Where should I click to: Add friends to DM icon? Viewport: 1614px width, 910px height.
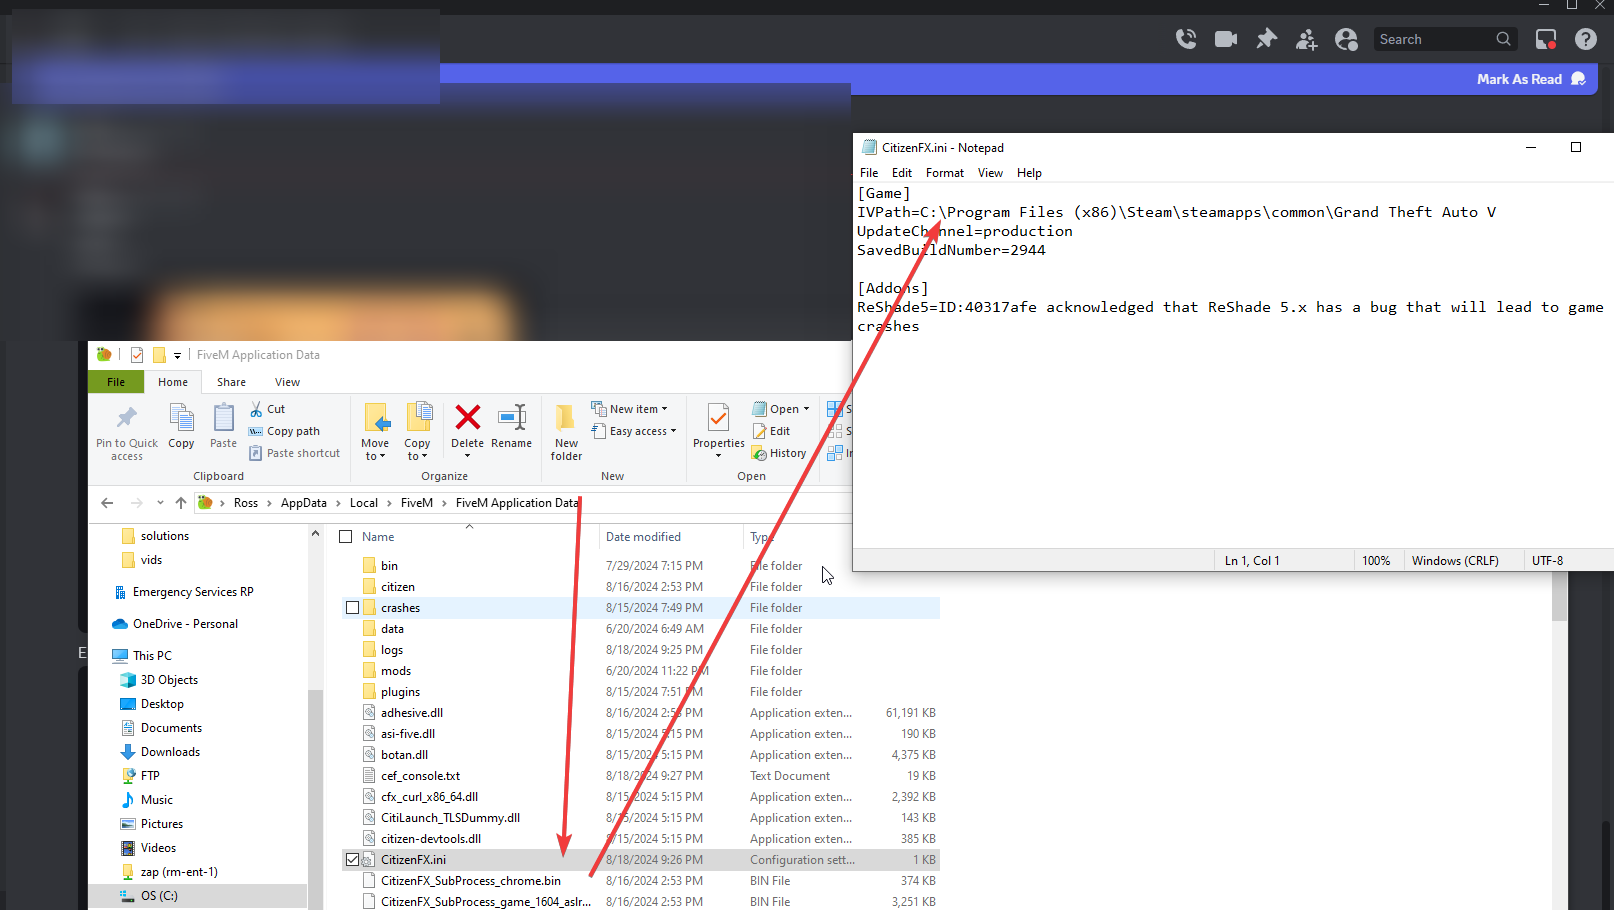click(x=1306, y=39)
